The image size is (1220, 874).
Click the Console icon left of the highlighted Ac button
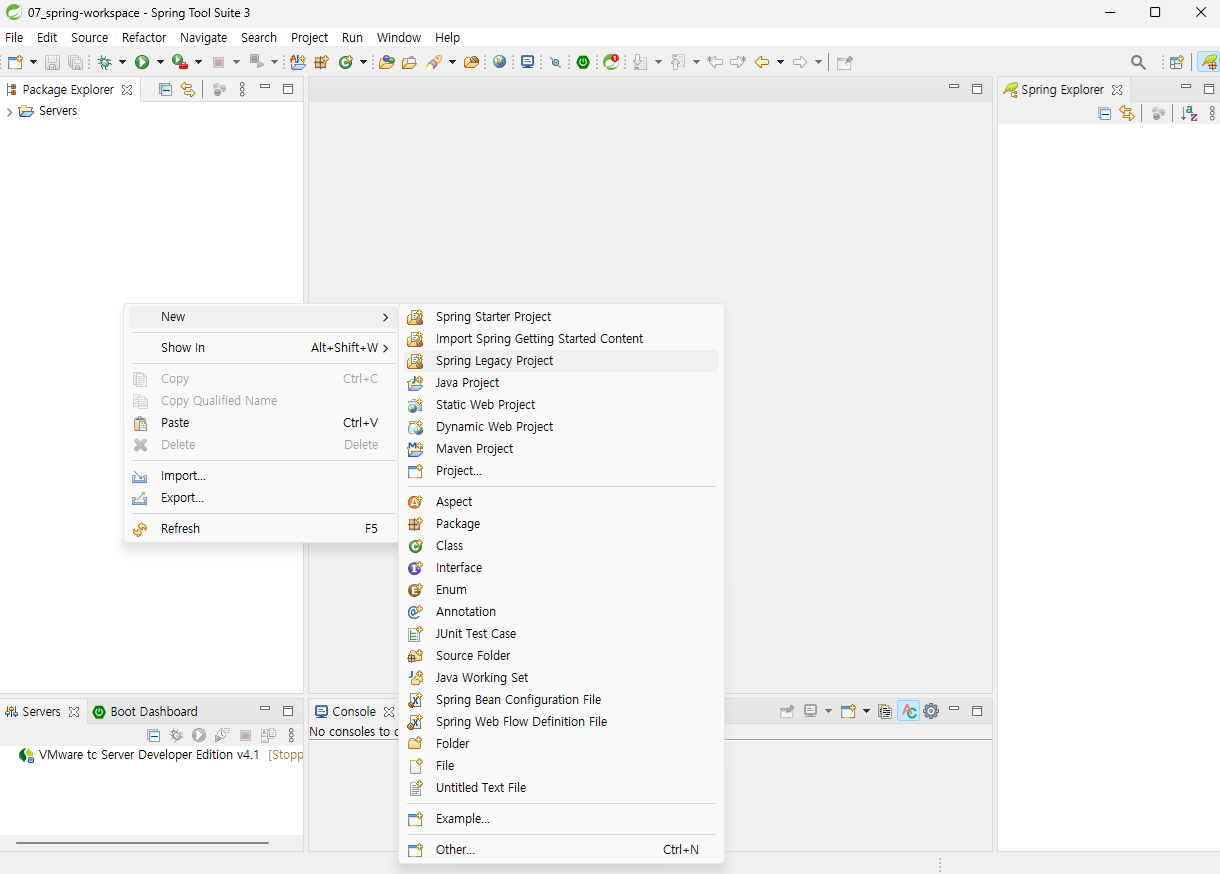click(885, 711)
